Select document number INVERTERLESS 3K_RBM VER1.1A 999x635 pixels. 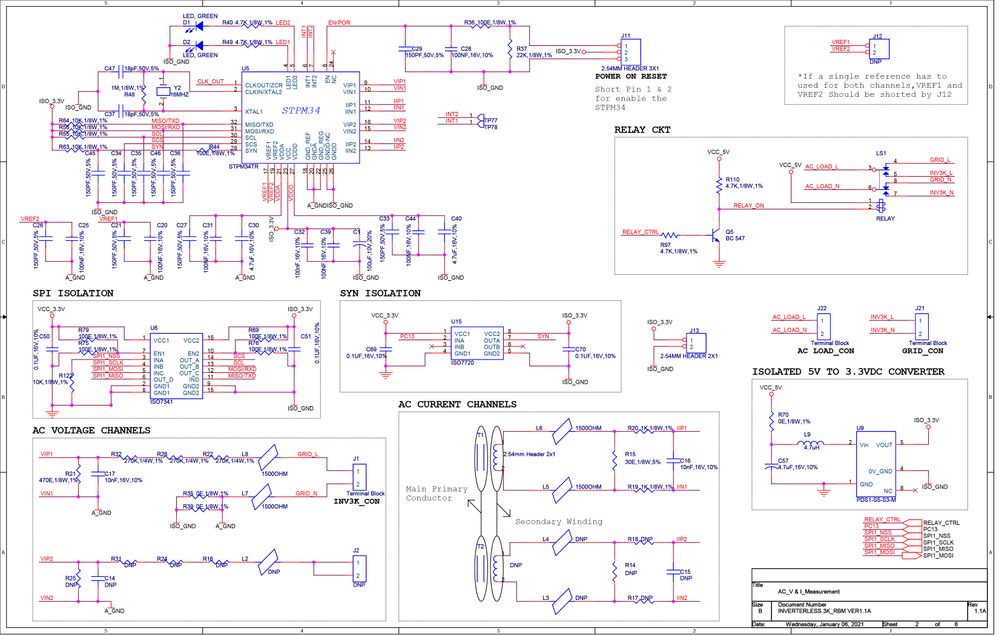point(824,611)
